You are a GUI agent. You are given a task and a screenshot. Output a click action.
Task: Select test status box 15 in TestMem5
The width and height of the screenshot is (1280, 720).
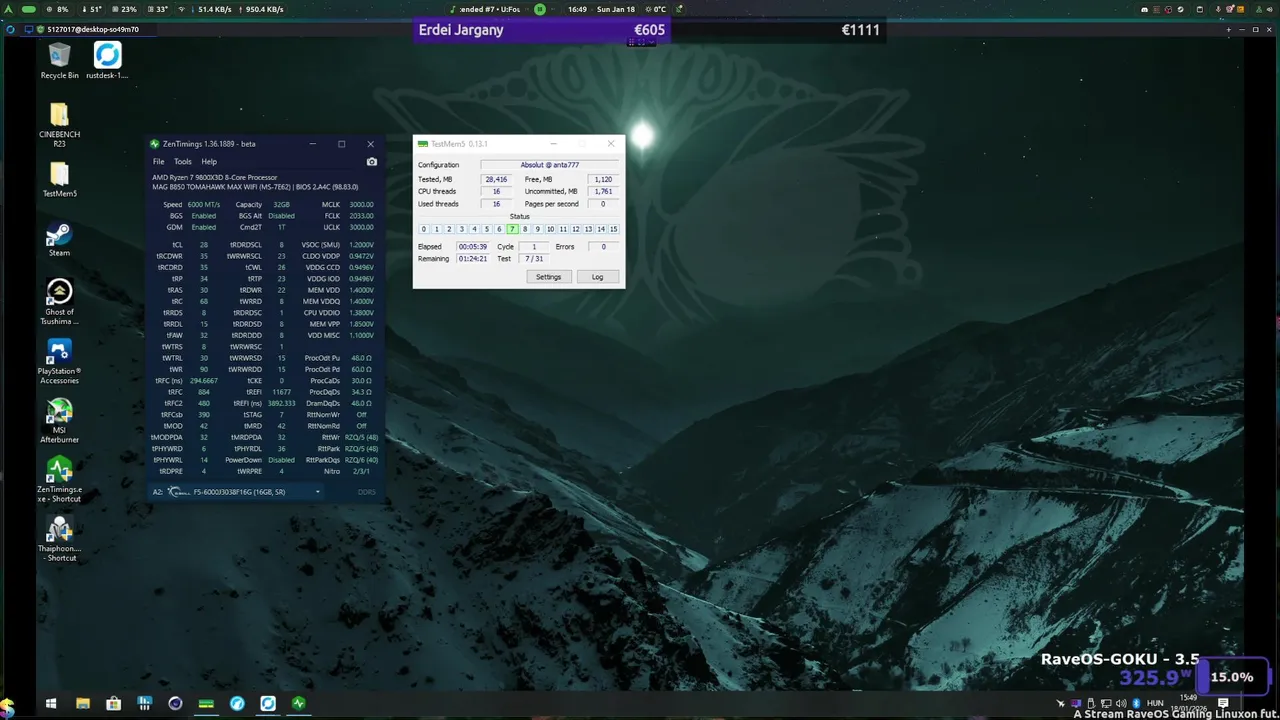click(x=613, y=229)
